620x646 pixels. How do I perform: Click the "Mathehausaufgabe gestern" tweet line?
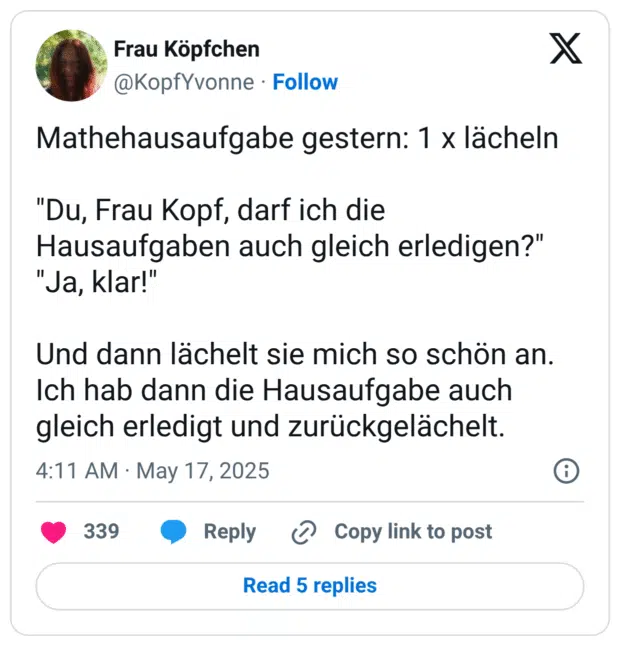point(296,139)
